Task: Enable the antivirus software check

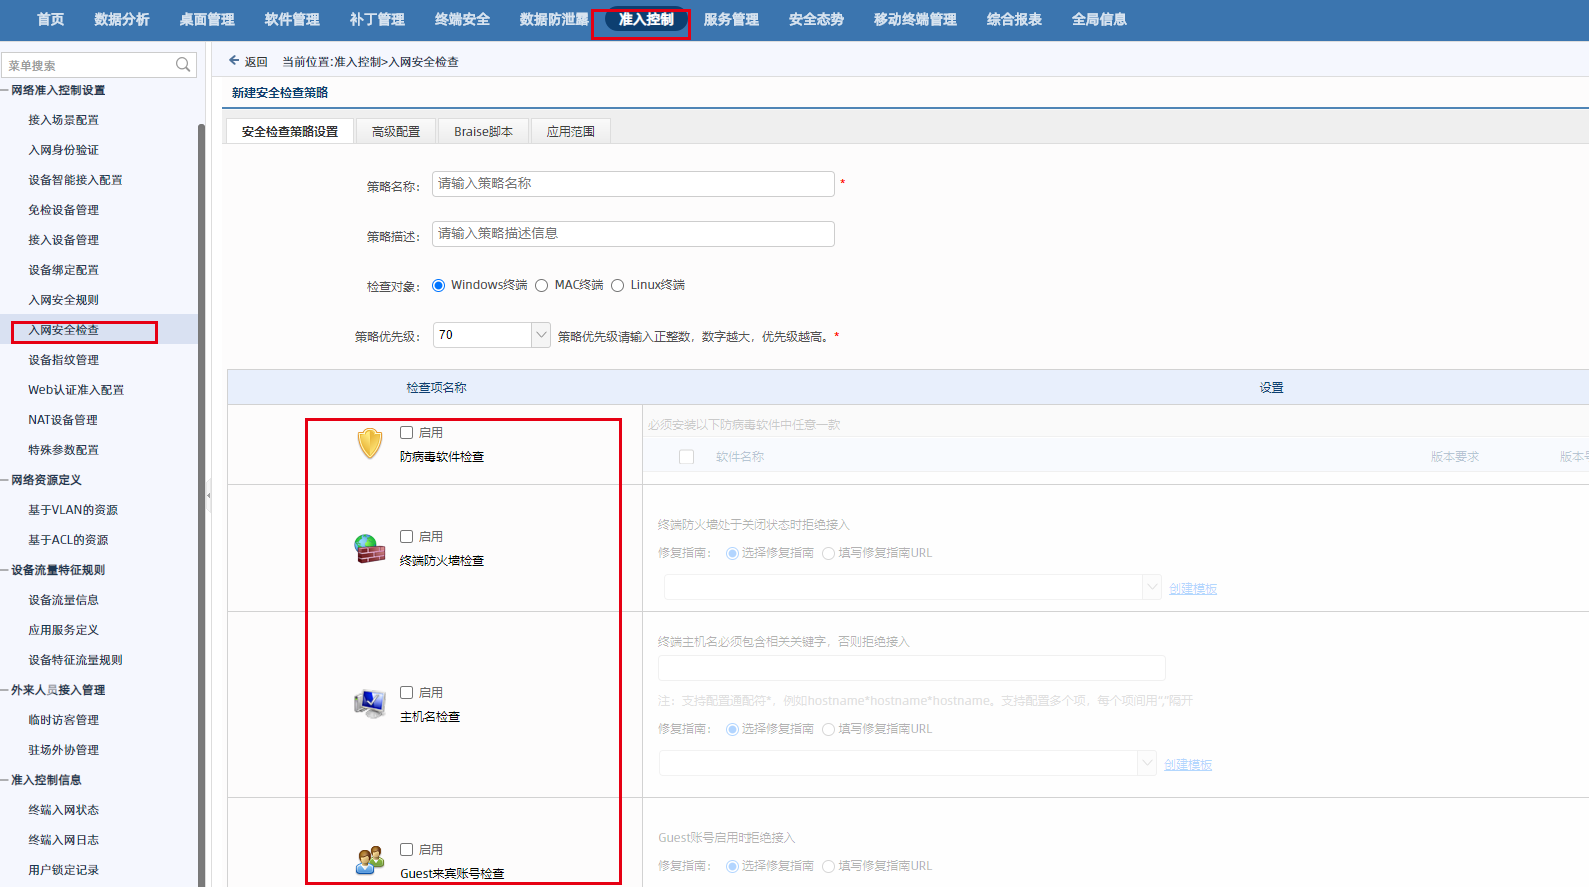Action: (407, 433)
